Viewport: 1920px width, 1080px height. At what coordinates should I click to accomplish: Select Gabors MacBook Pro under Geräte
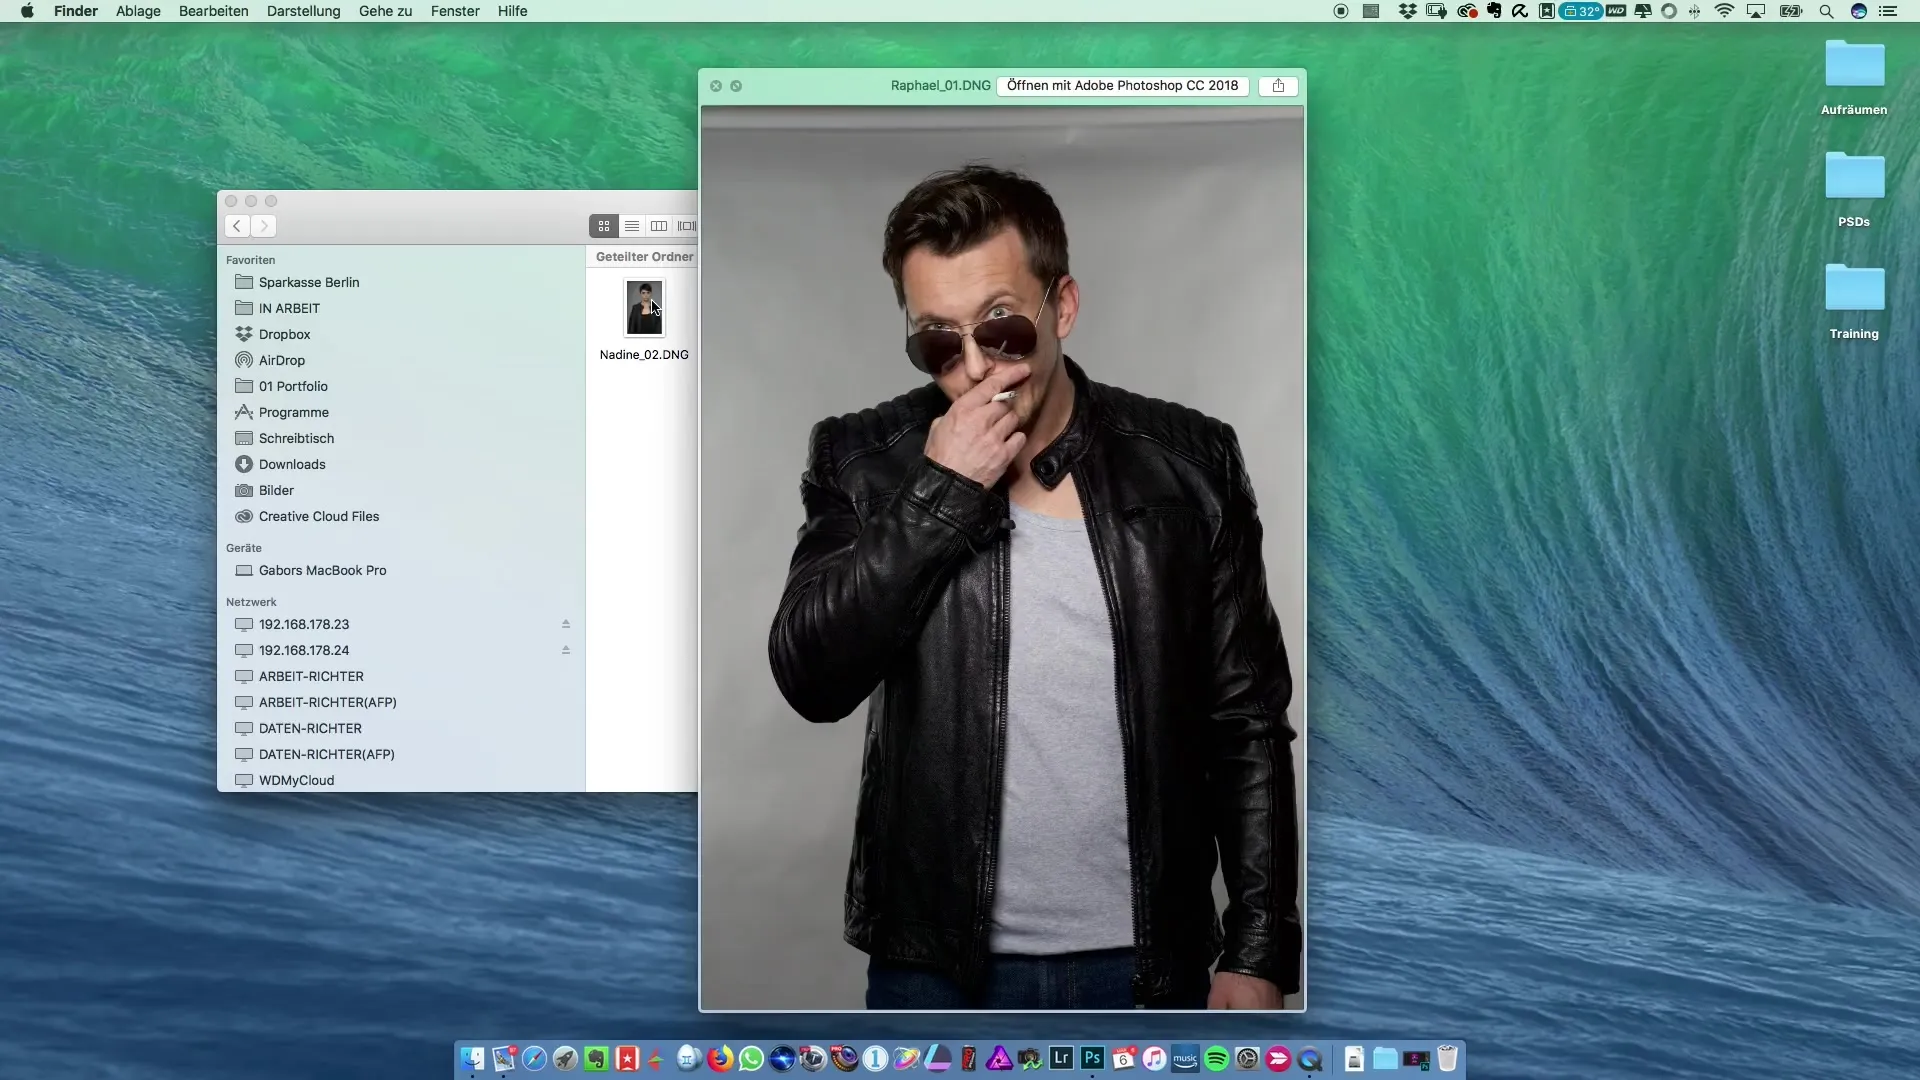(x=322, y=570)
